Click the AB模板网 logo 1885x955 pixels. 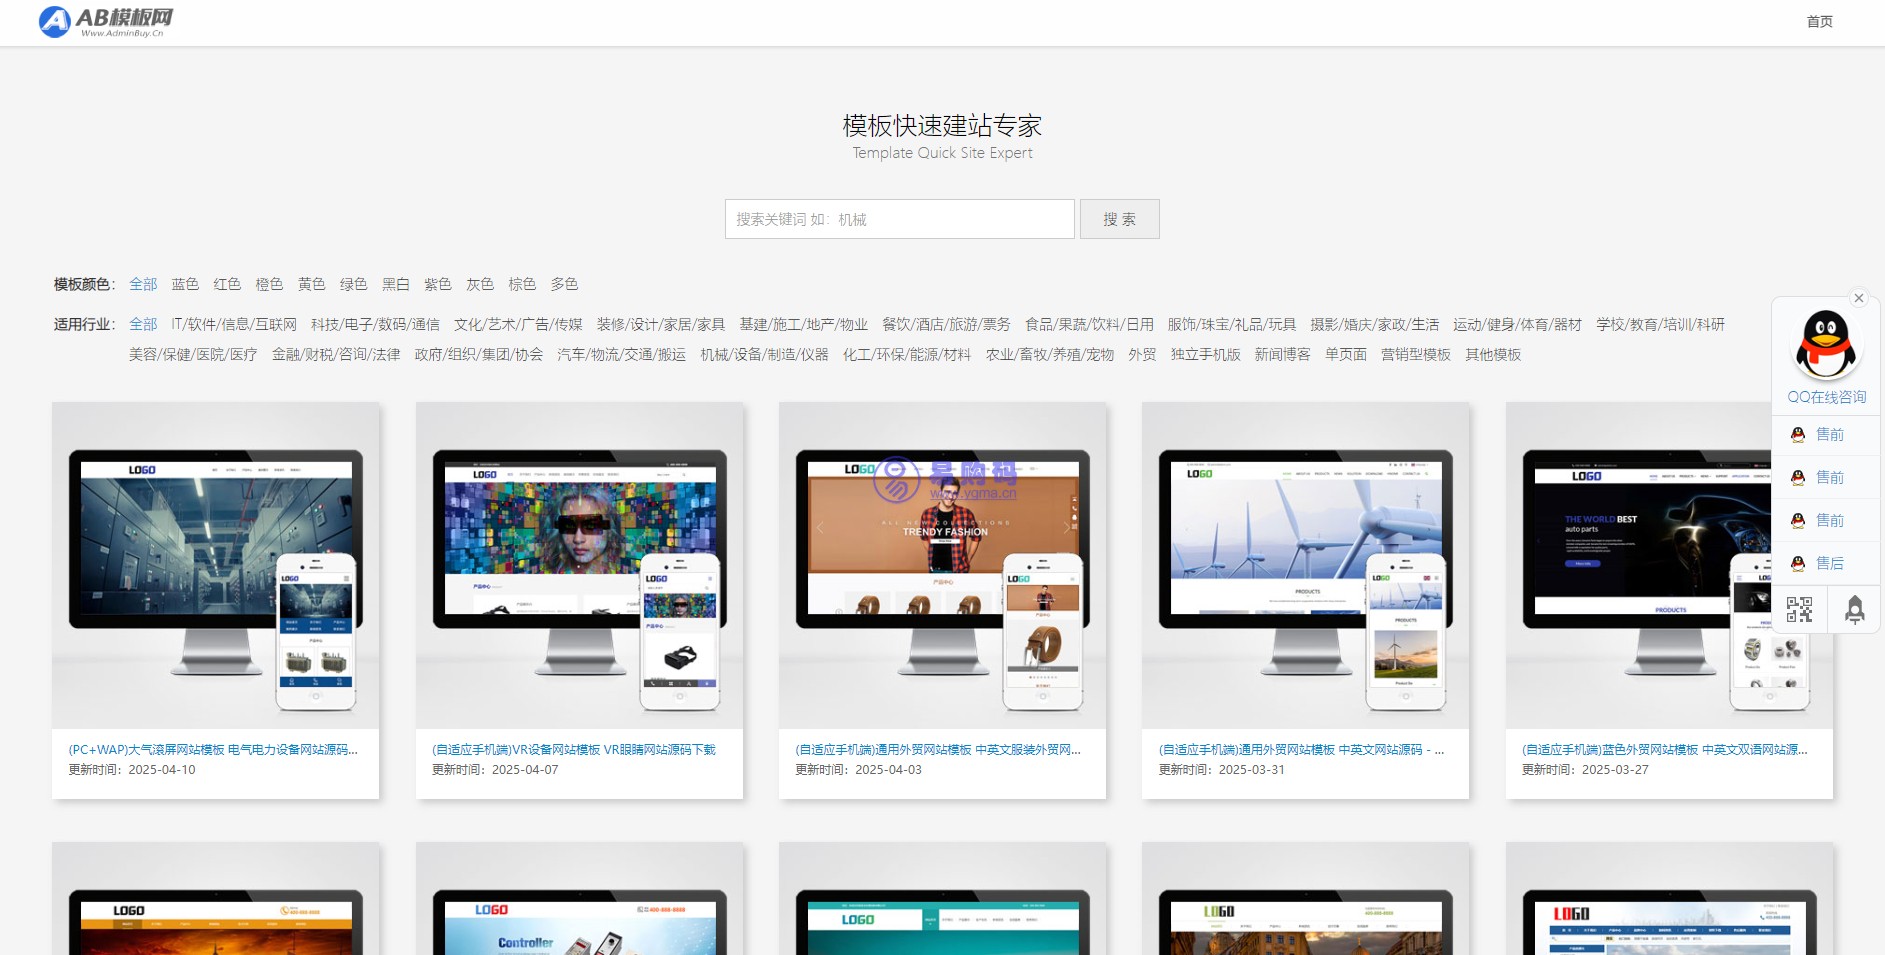click(x=106, y=21)
